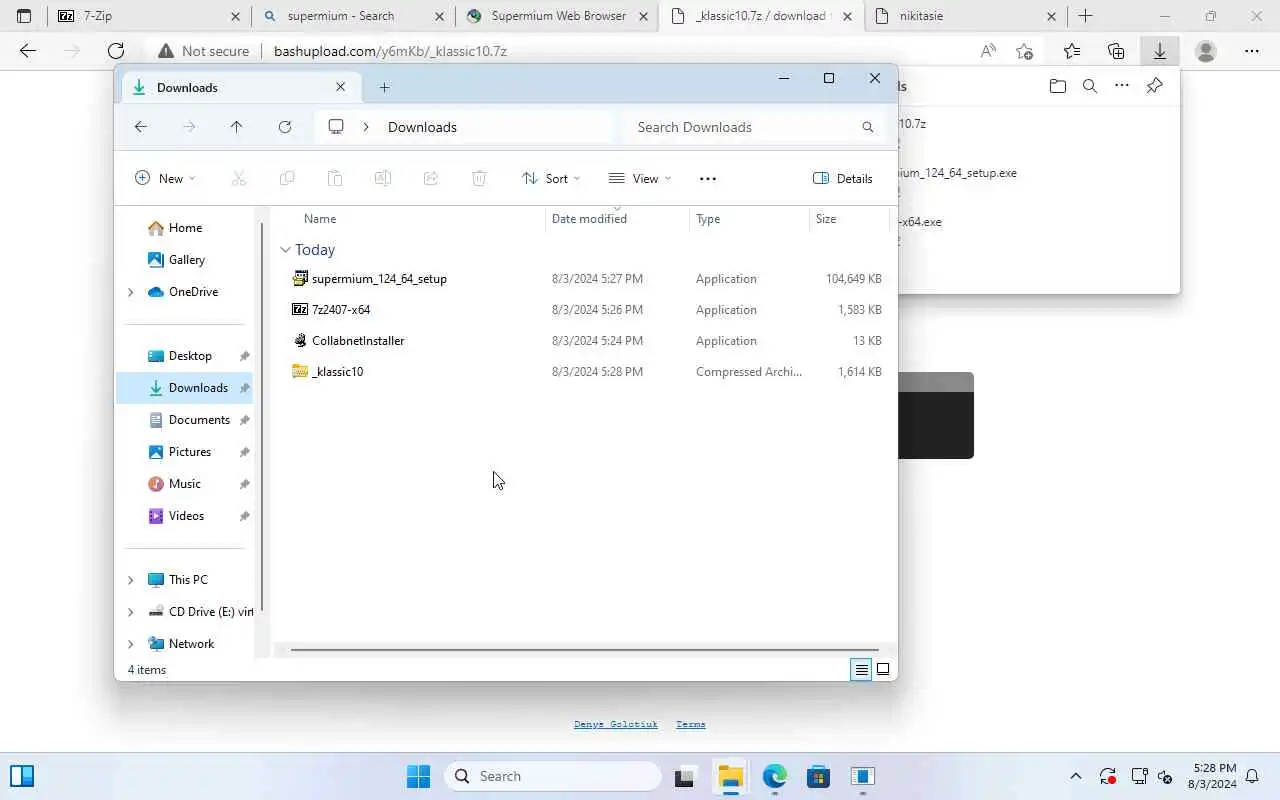The width and height of the screenshot is (1280, 800).
Task: Click the search magnifier in Search Downloads box
Action: pyautogui.click(x=868, y=127)
